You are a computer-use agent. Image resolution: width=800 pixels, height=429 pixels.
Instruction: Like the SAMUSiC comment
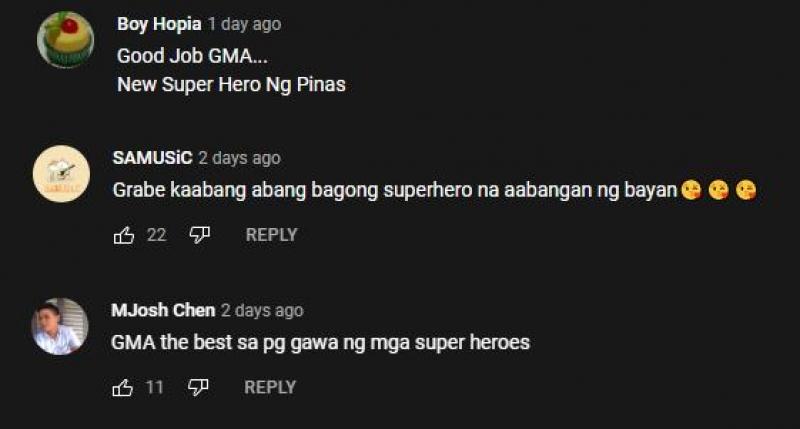[124, 235]
